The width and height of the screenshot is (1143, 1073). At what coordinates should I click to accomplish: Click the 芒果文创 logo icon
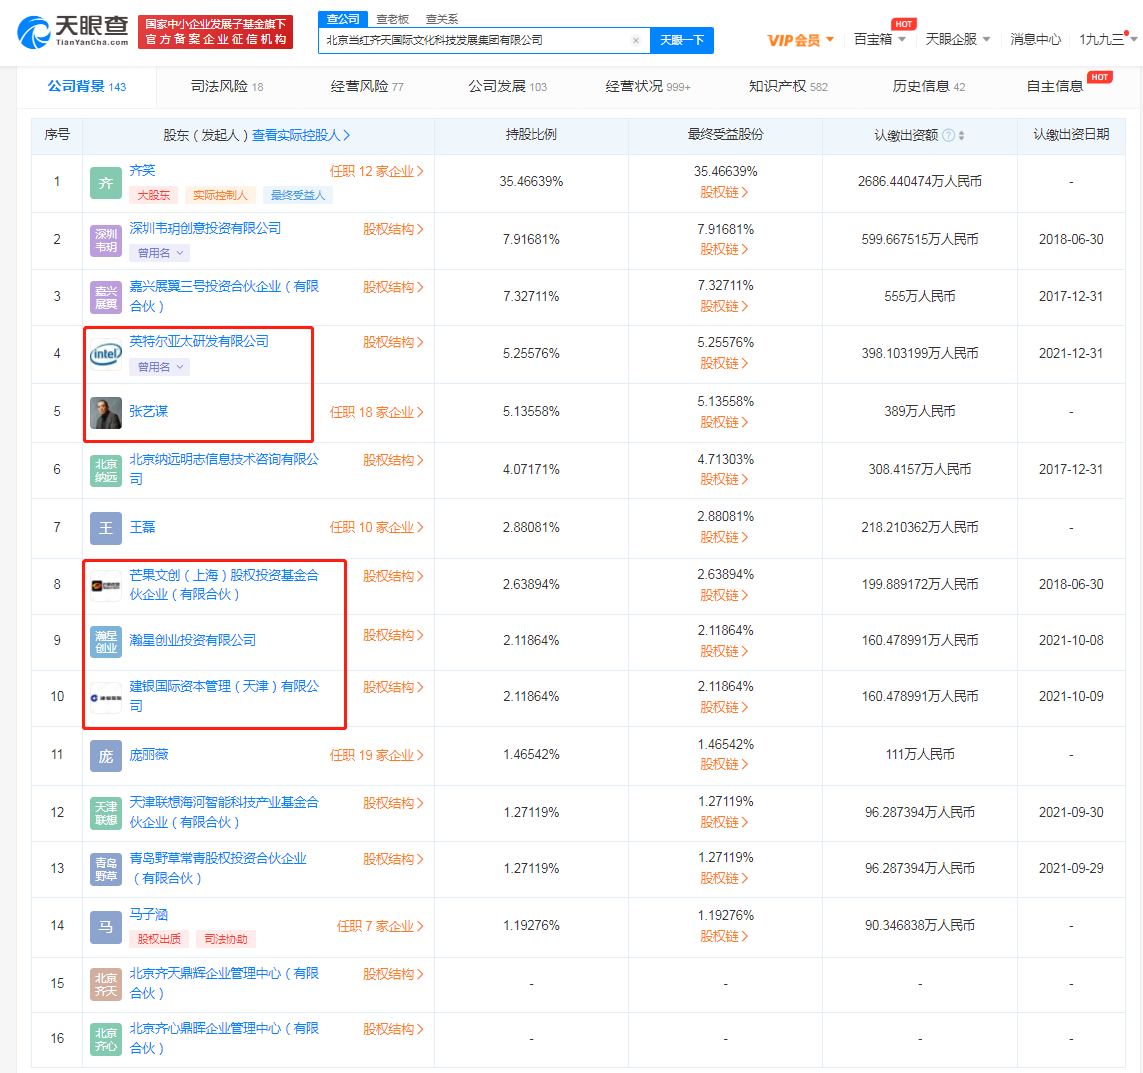[106, 585]
